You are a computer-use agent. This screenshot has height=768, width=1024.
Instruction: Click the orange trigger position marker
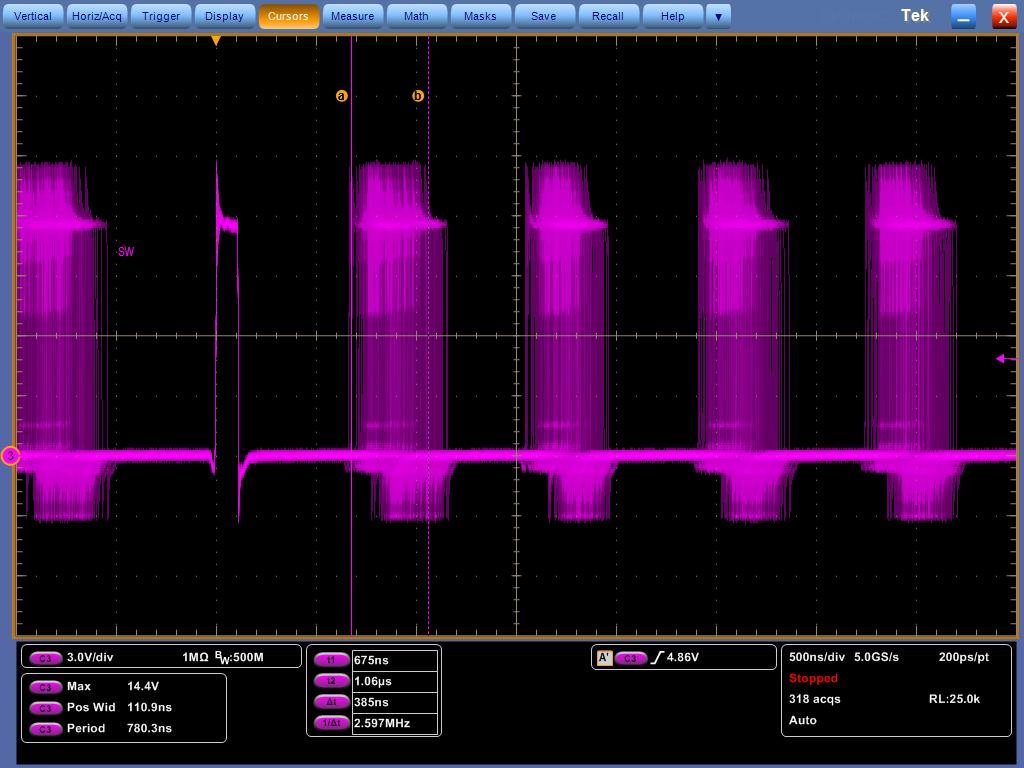pyautogui.click(x=216, y=40)
